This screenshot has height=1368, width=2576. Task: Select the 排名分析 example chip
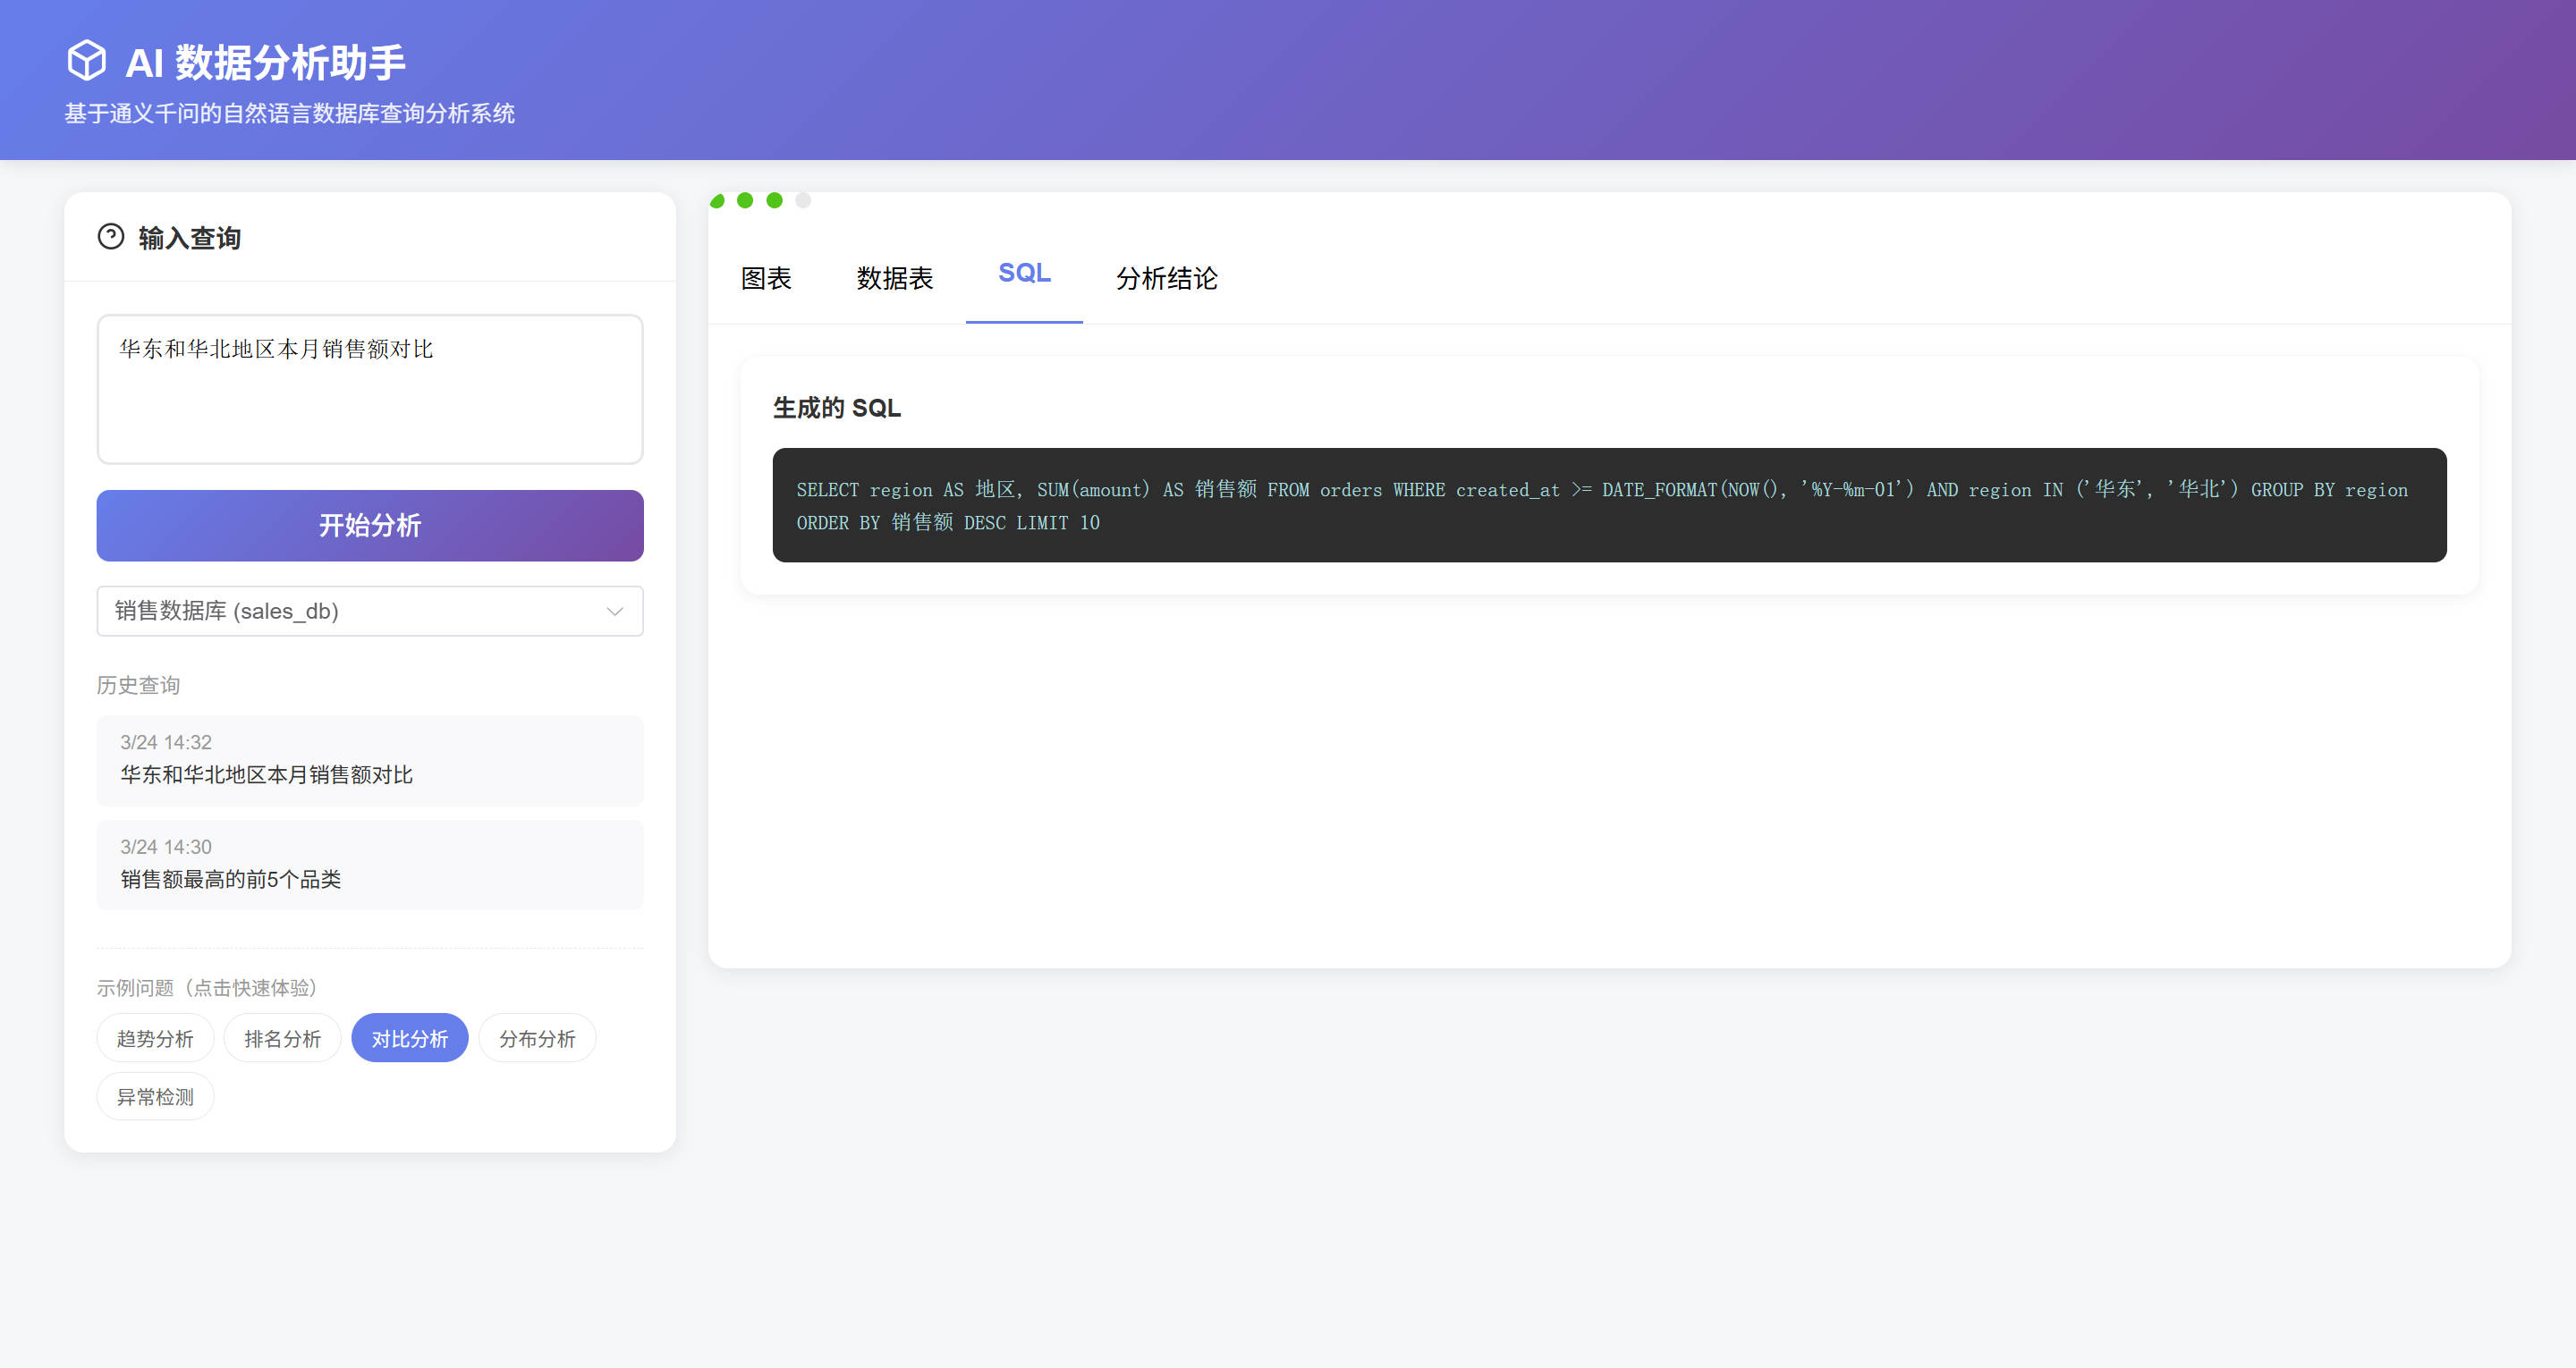pos(282,1038)
